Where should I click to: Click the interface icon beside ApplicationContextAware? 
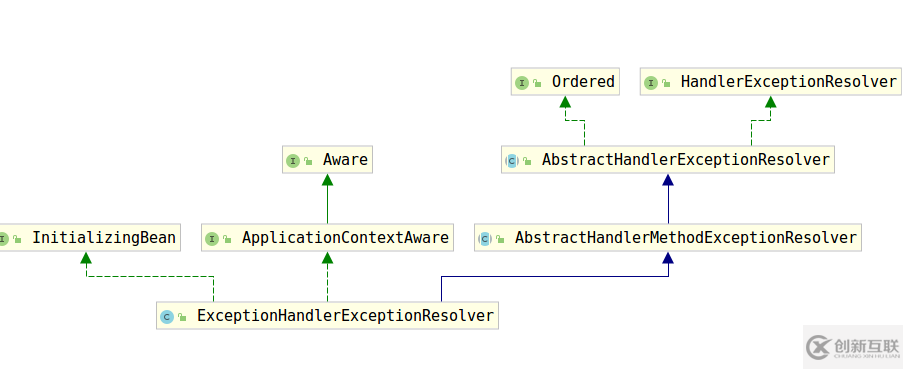tap(212, 239)
